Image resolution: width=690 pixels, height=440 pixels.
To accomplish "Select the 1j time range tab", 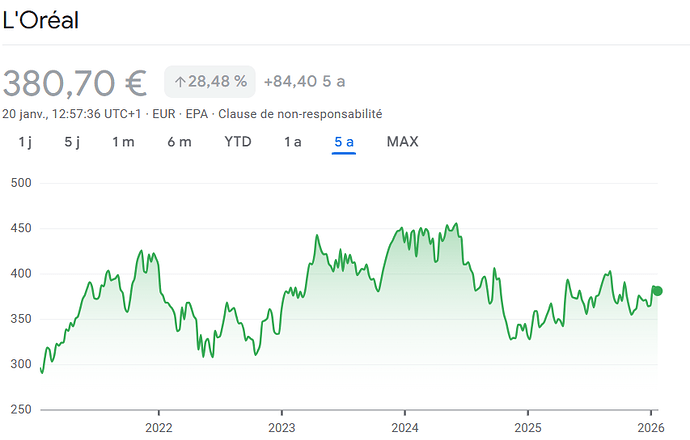I will (25, 142).
